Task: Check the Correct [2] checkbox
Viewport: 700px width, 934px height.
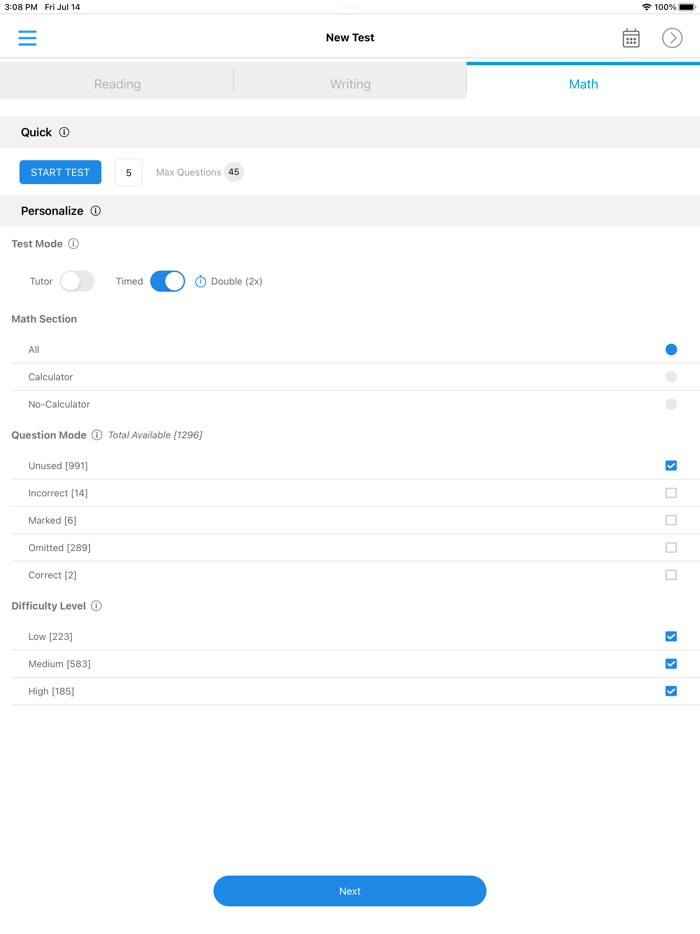Action: tap(671, 575)
